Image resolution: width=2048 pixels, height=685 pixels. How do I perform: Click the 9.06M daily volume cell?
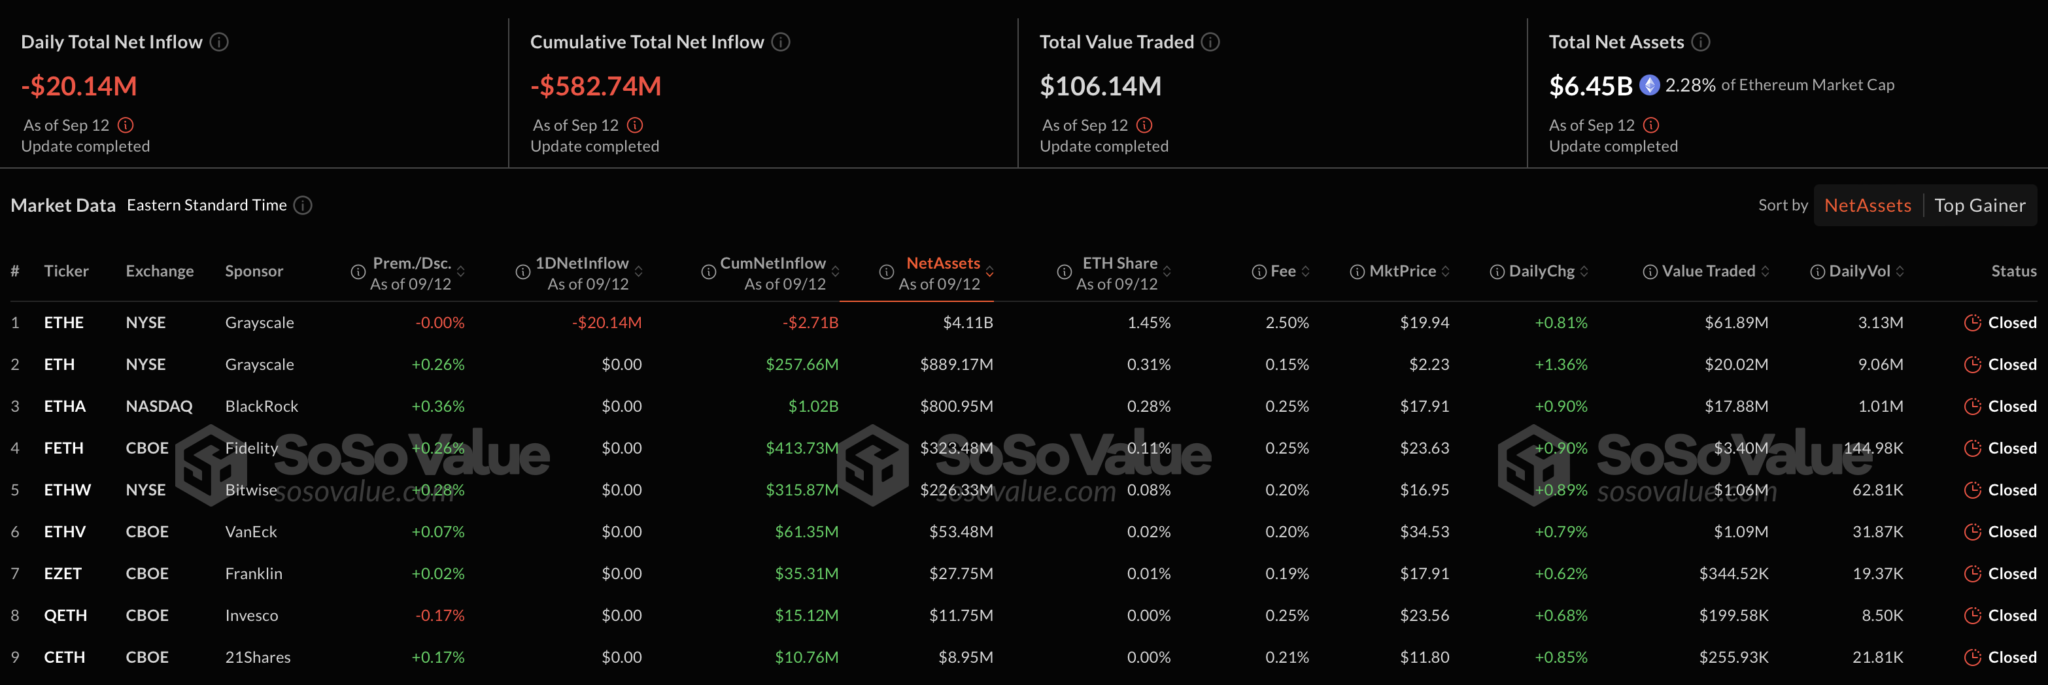point(1881,364)
